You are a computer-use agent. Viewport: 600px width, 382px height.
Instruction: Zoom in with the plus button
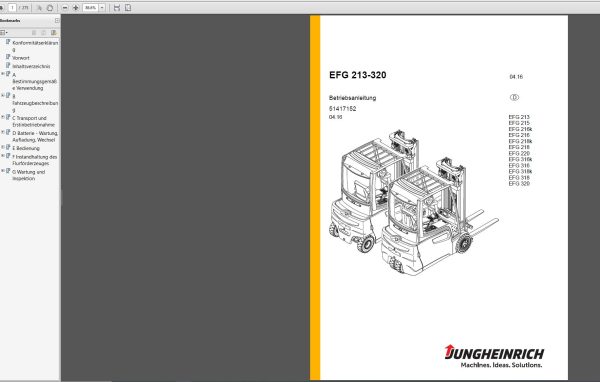pyautogui.click(x=76, y=8)
